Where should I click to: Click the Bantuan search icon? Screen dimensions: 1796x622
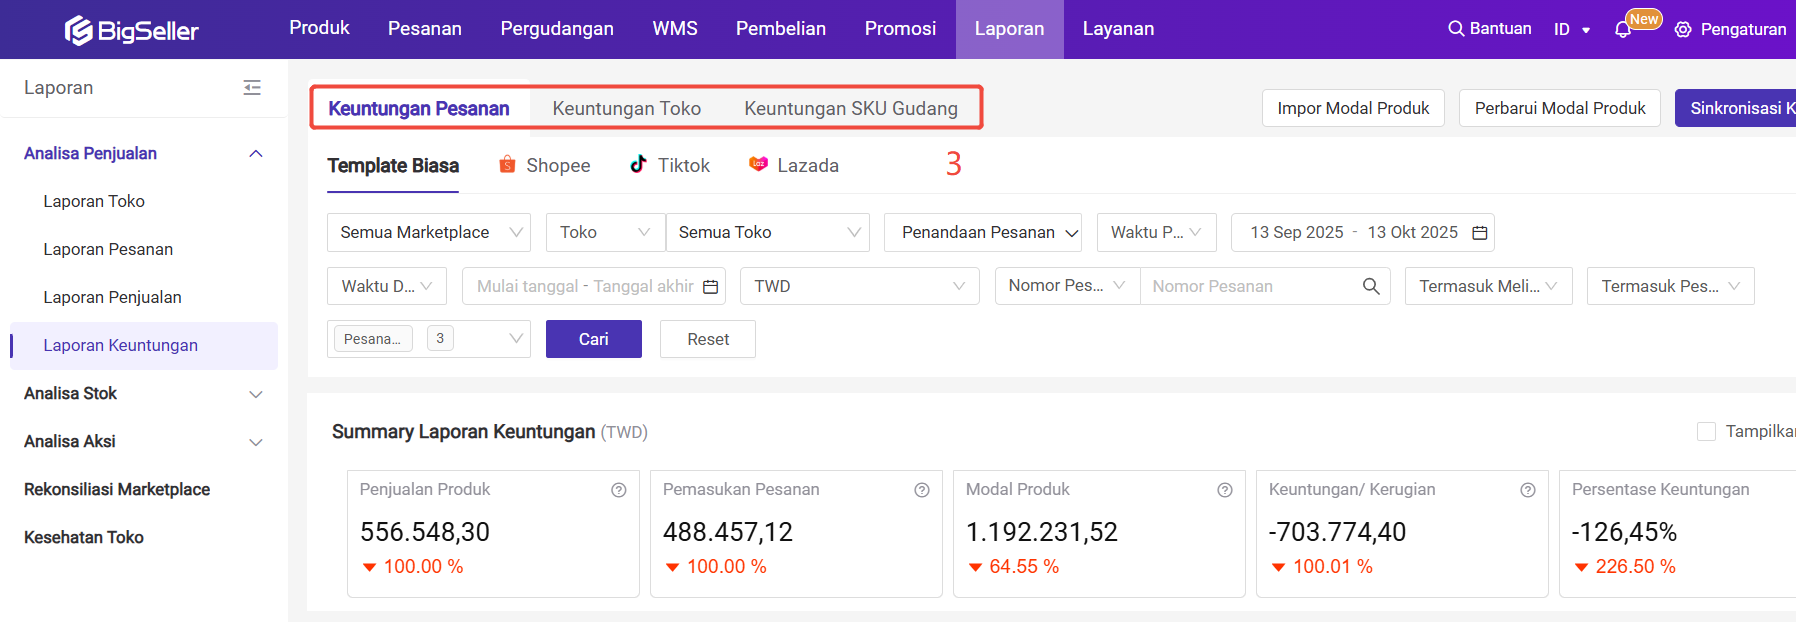click(1456, 29)
